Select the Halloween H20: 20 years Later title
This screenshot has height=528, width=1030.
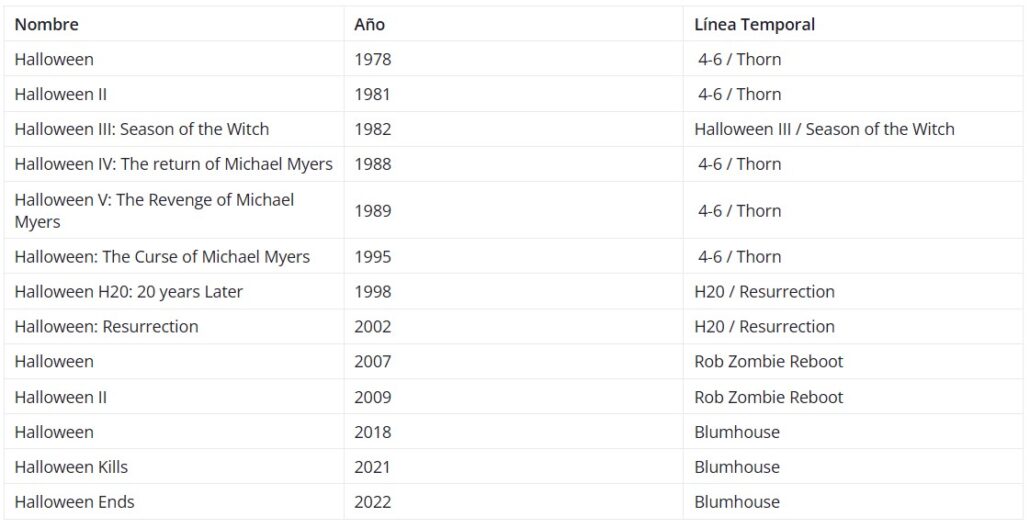[x=128, y=292]
